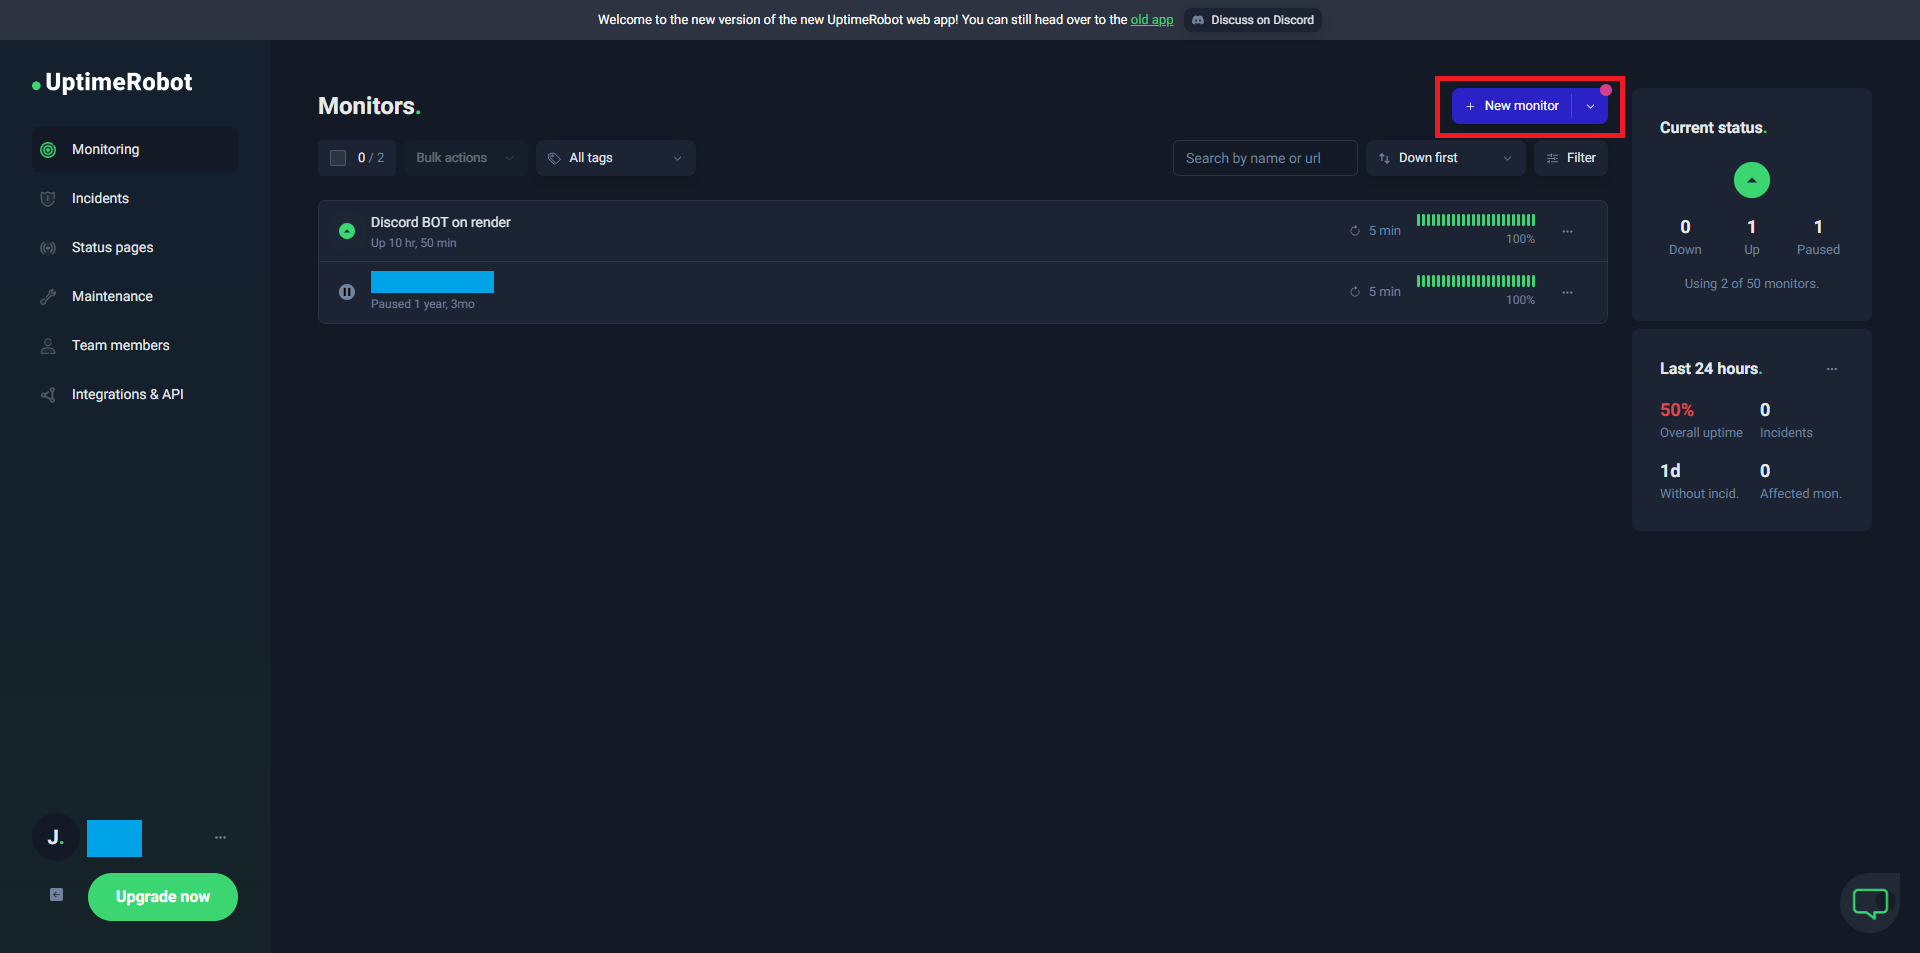Click the Team members person icon
This screenshot has height=953, width=1920.
[48, 346]
